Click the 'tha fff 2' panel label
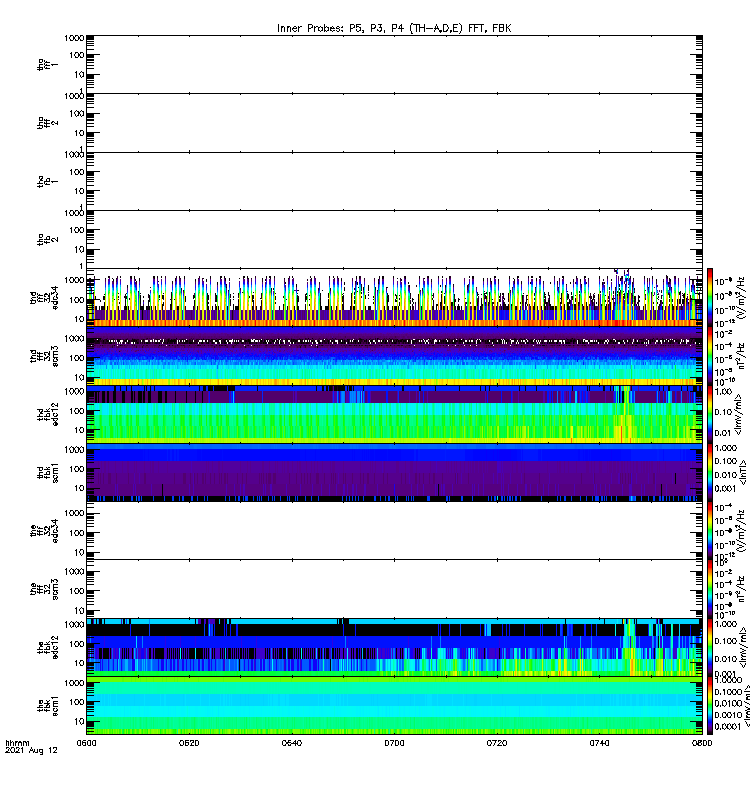 click(47, 123)
